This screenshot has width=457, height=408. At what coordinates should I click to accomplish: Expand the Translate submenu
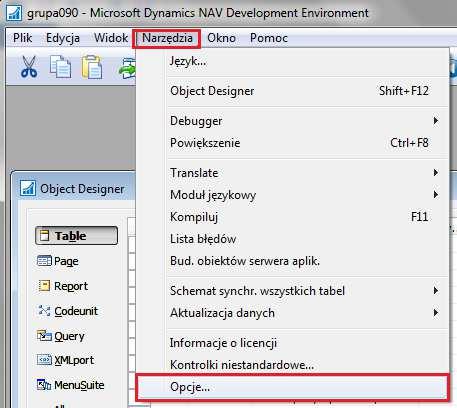coord(292,173)
